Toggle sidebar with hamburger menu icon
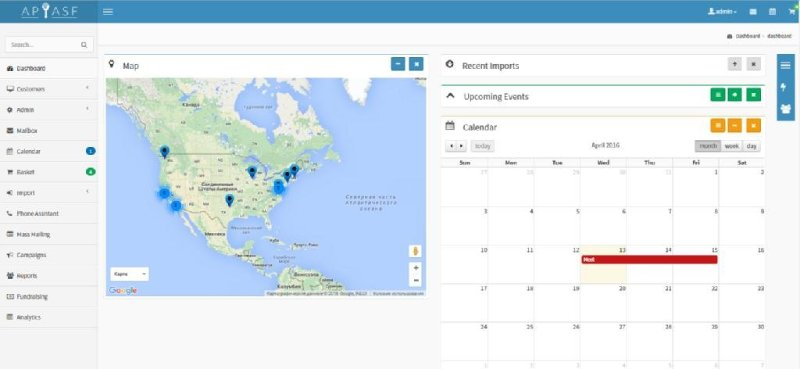Image resolution: width=800 pixels, height=369 pixels. (x=108, y=11)
